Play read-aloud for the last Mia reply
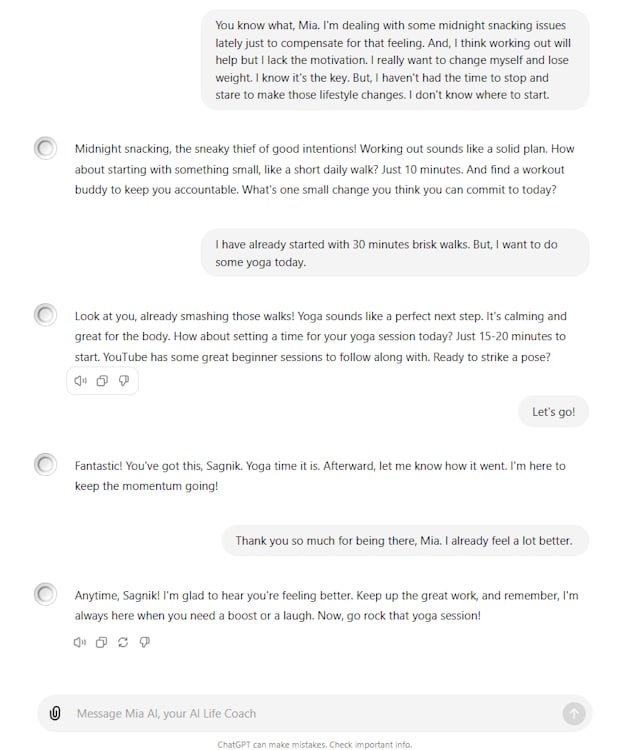The width and height of the screenshot is (639, 750). [x=80, y=642]
